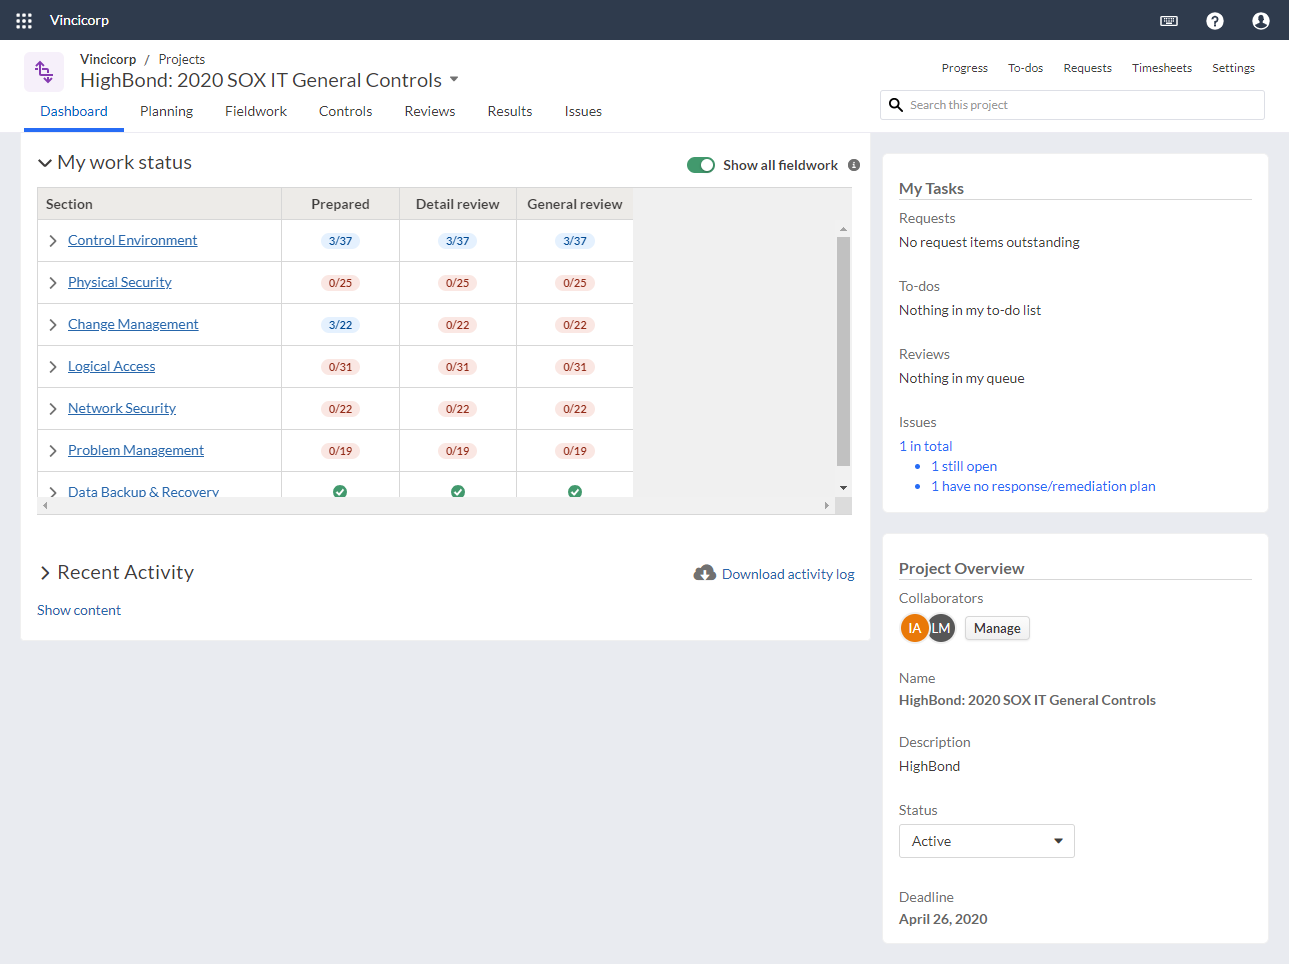The width and height of the screenshot is (1289, 964).
Task: Click the Download activity log link
Action: click(788, 574)
